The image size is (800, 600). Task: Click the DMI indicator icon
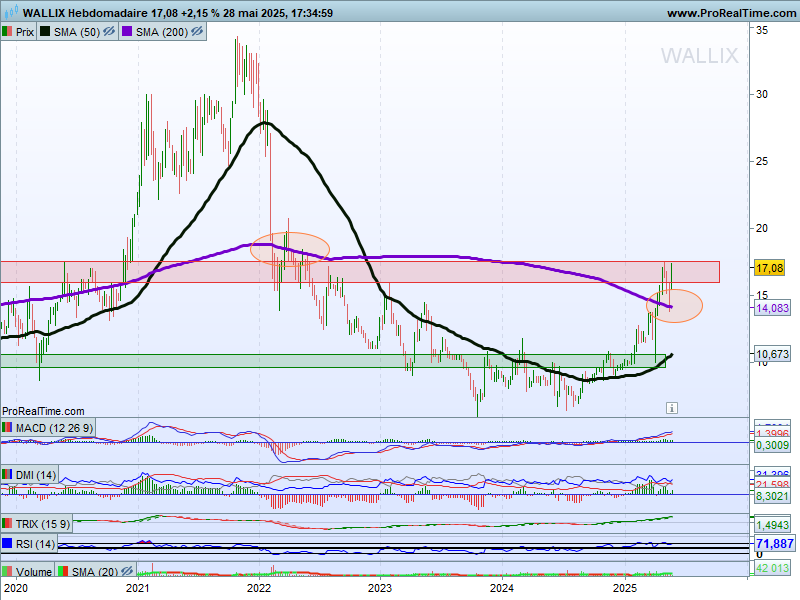click(x=7, y=475)
